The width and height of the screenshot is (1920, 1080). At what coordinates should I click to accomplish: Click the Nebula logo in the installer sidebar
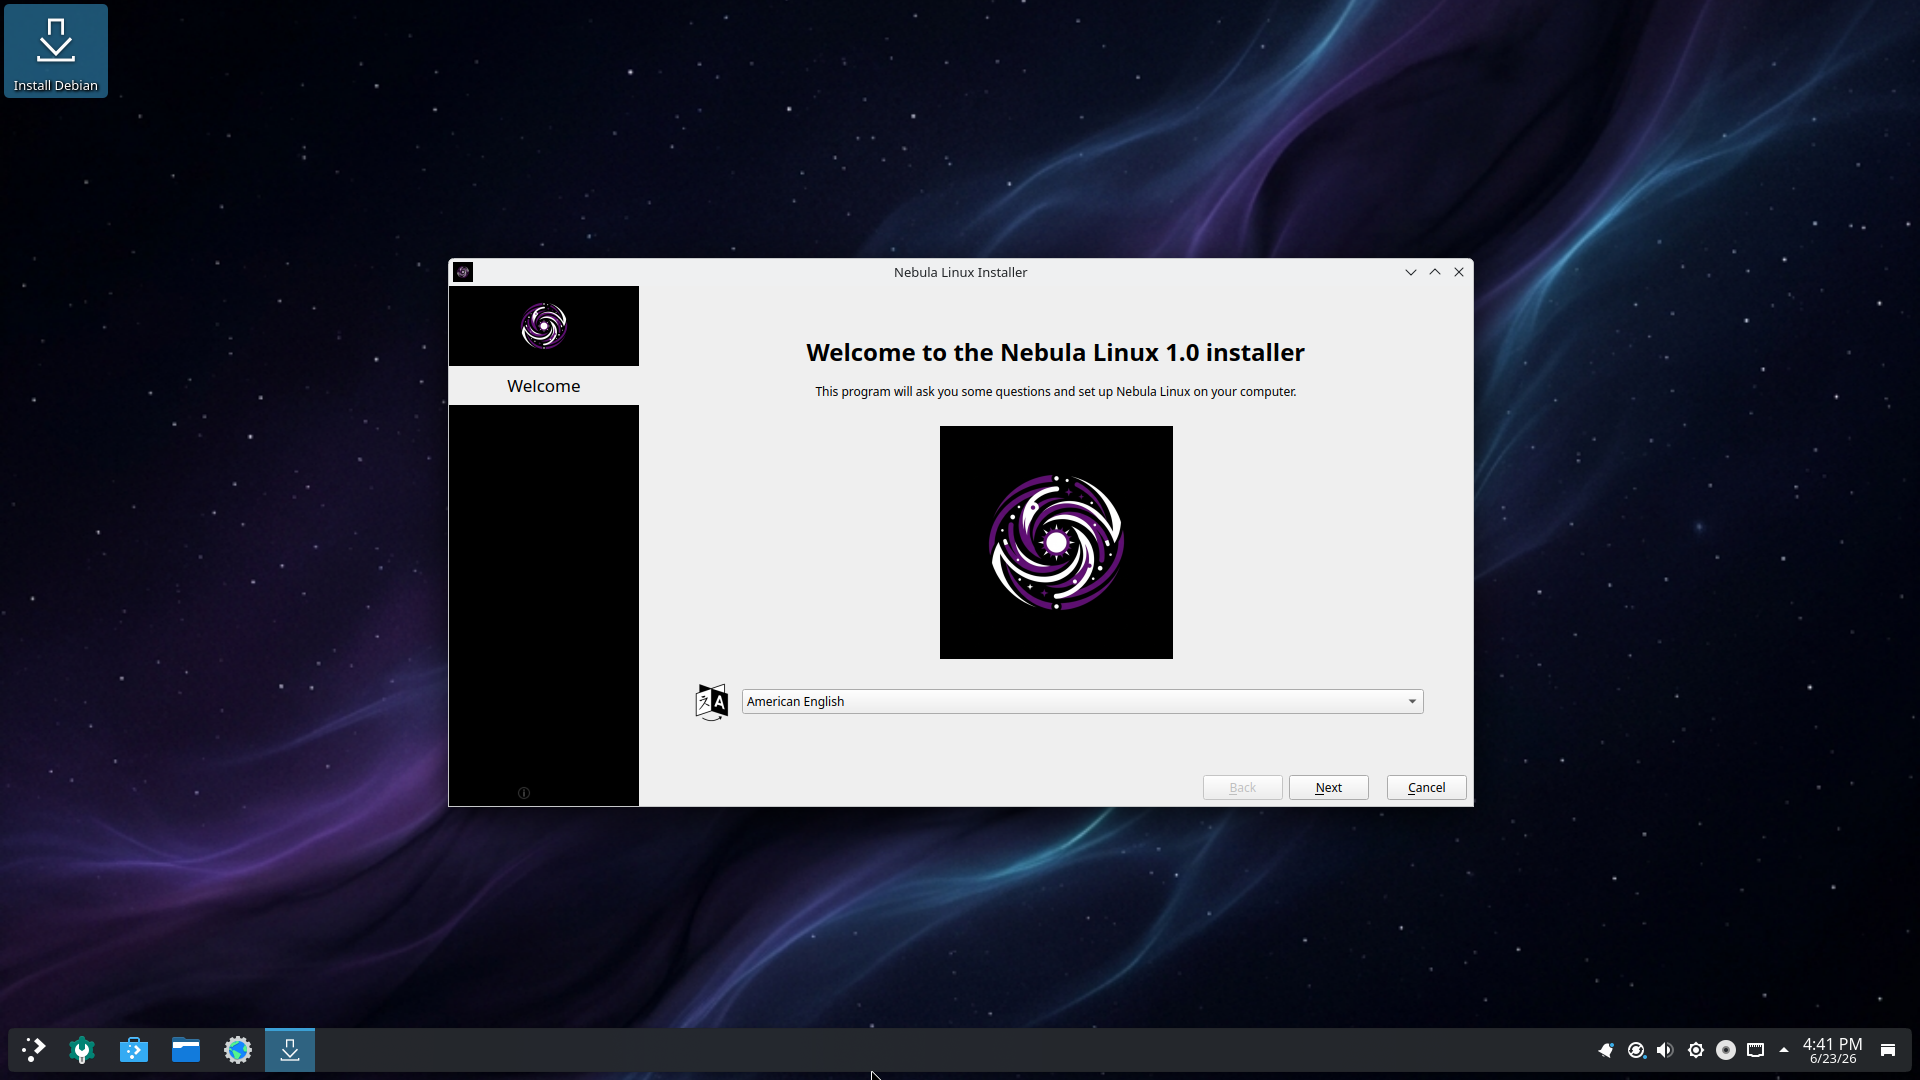tap(544, 326)
